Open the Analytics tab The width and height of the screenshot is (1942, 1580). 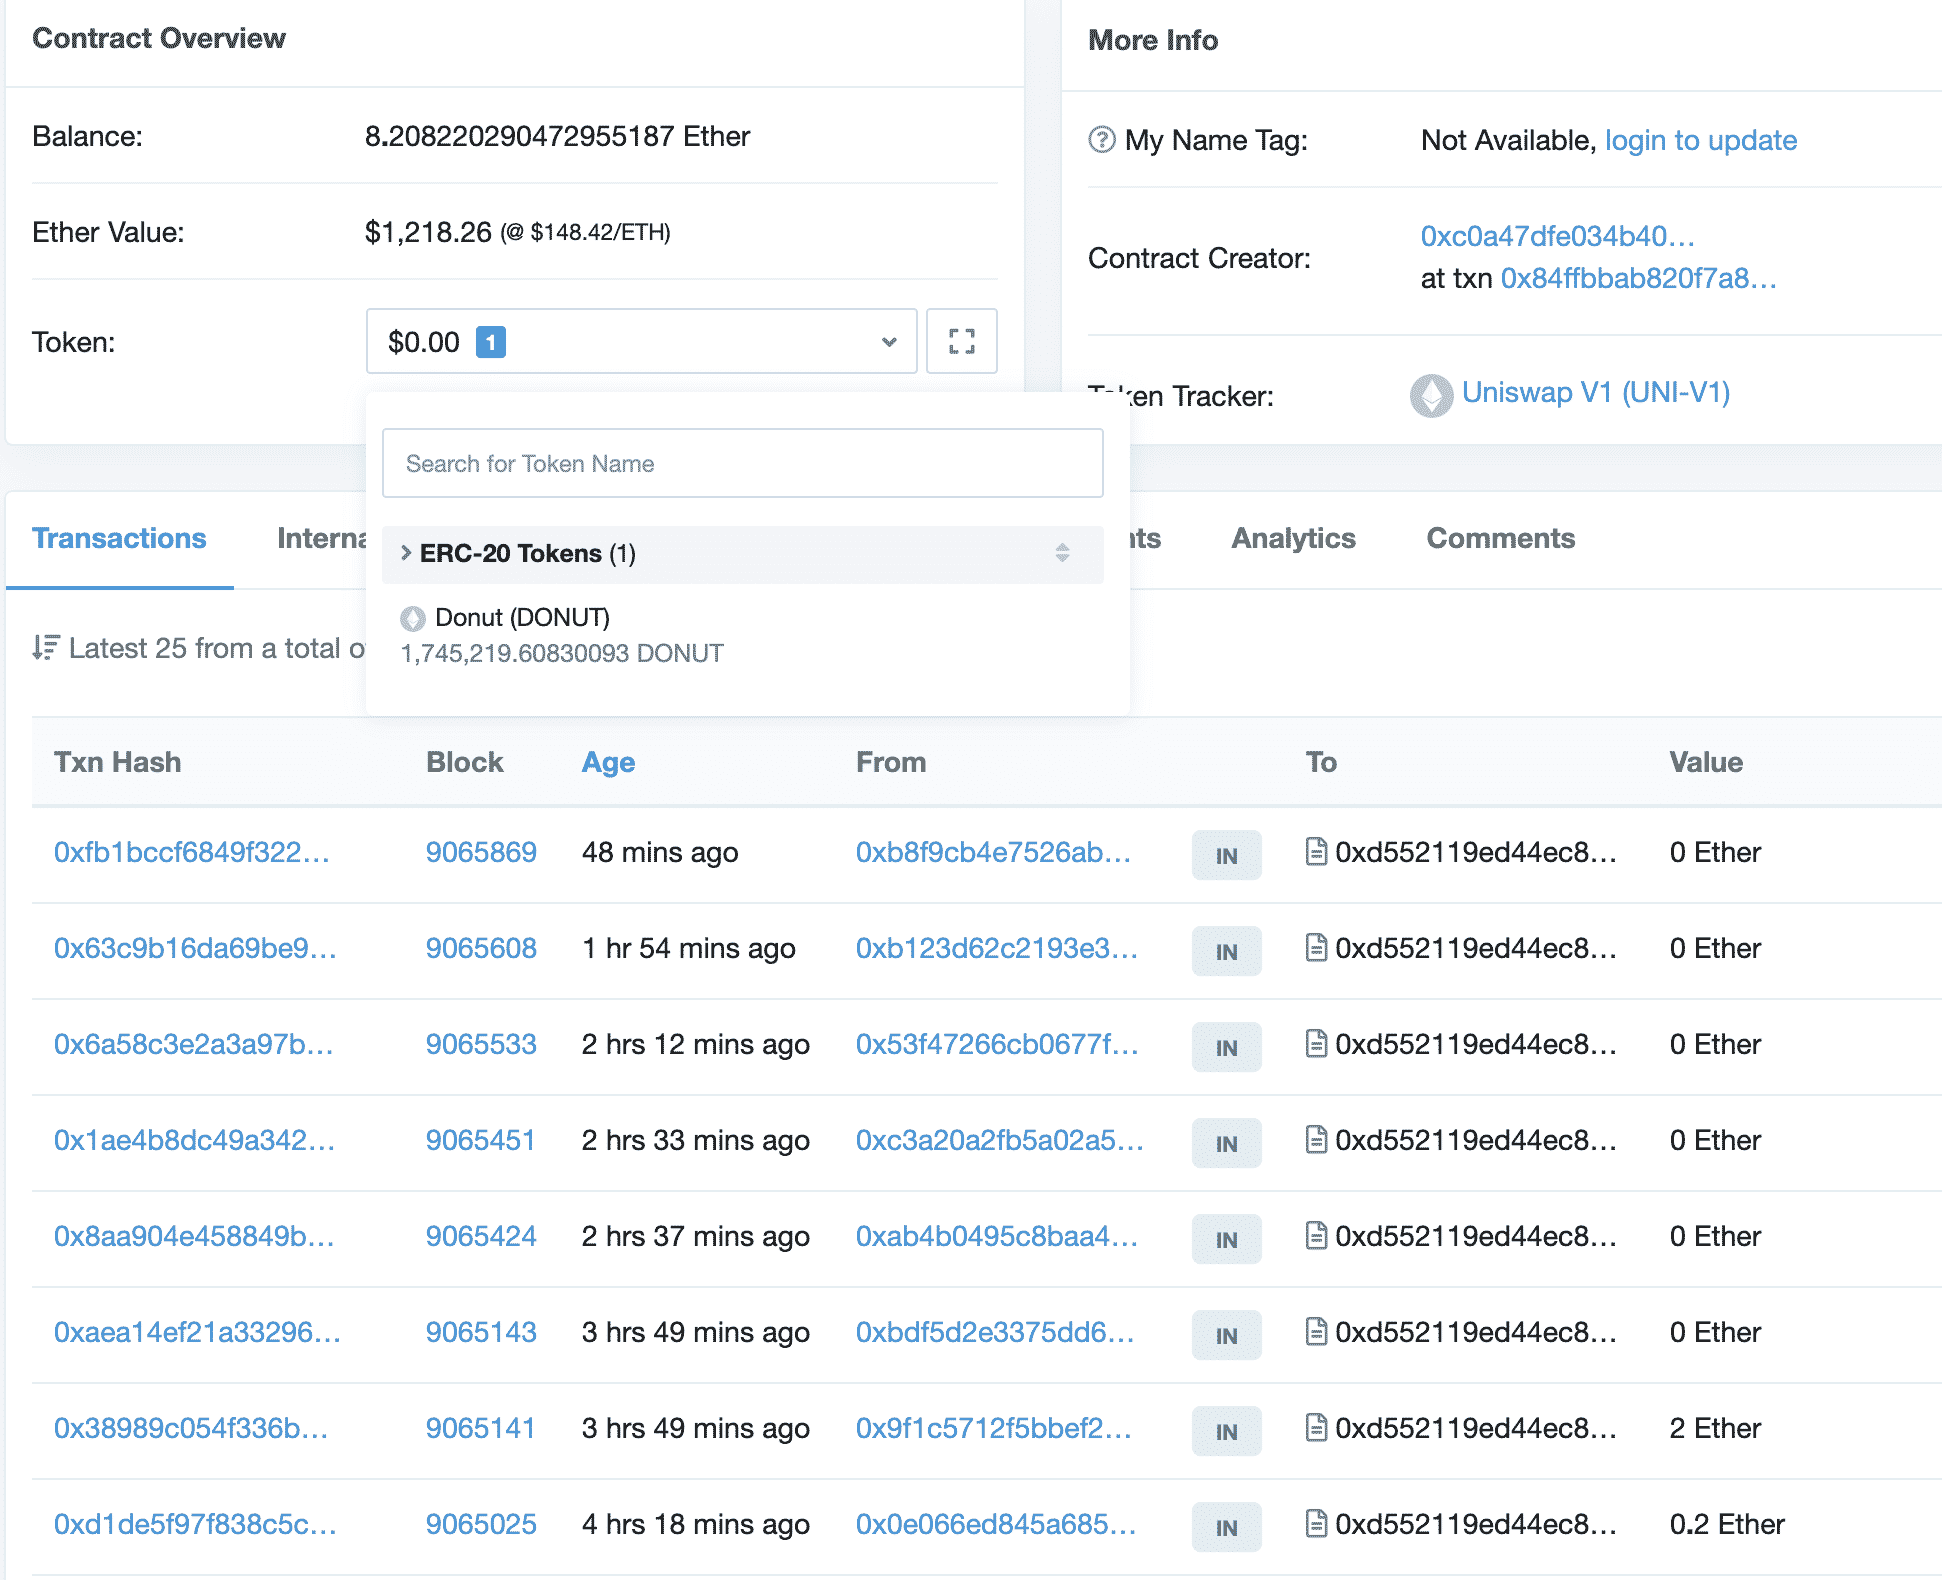coord(1293,538)
